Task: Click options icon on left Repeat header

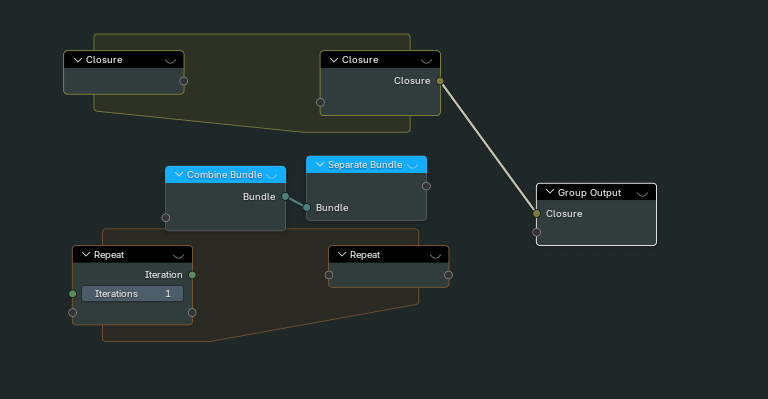Action: 179,256
